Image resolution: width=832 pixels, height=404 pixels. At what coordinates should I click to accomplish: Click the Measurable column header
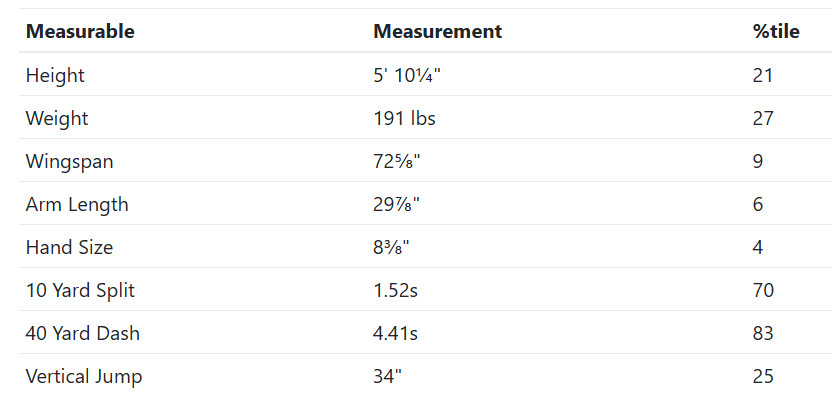80,31
